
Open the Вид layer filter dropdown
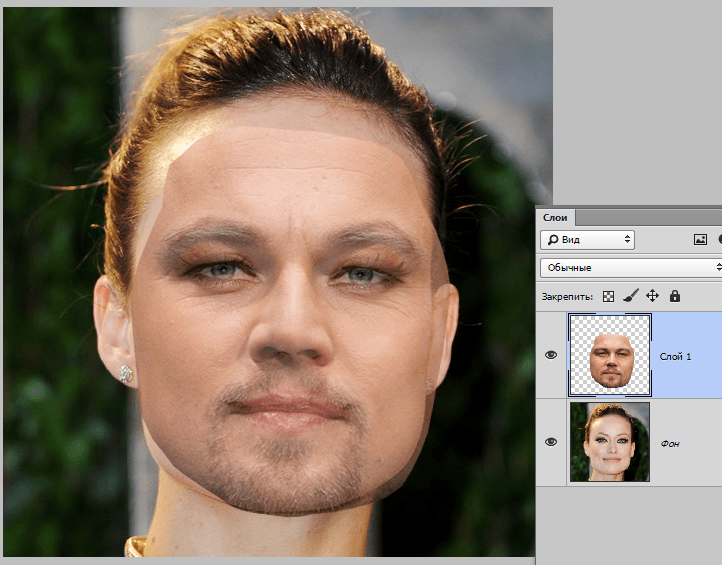(587, 239)
